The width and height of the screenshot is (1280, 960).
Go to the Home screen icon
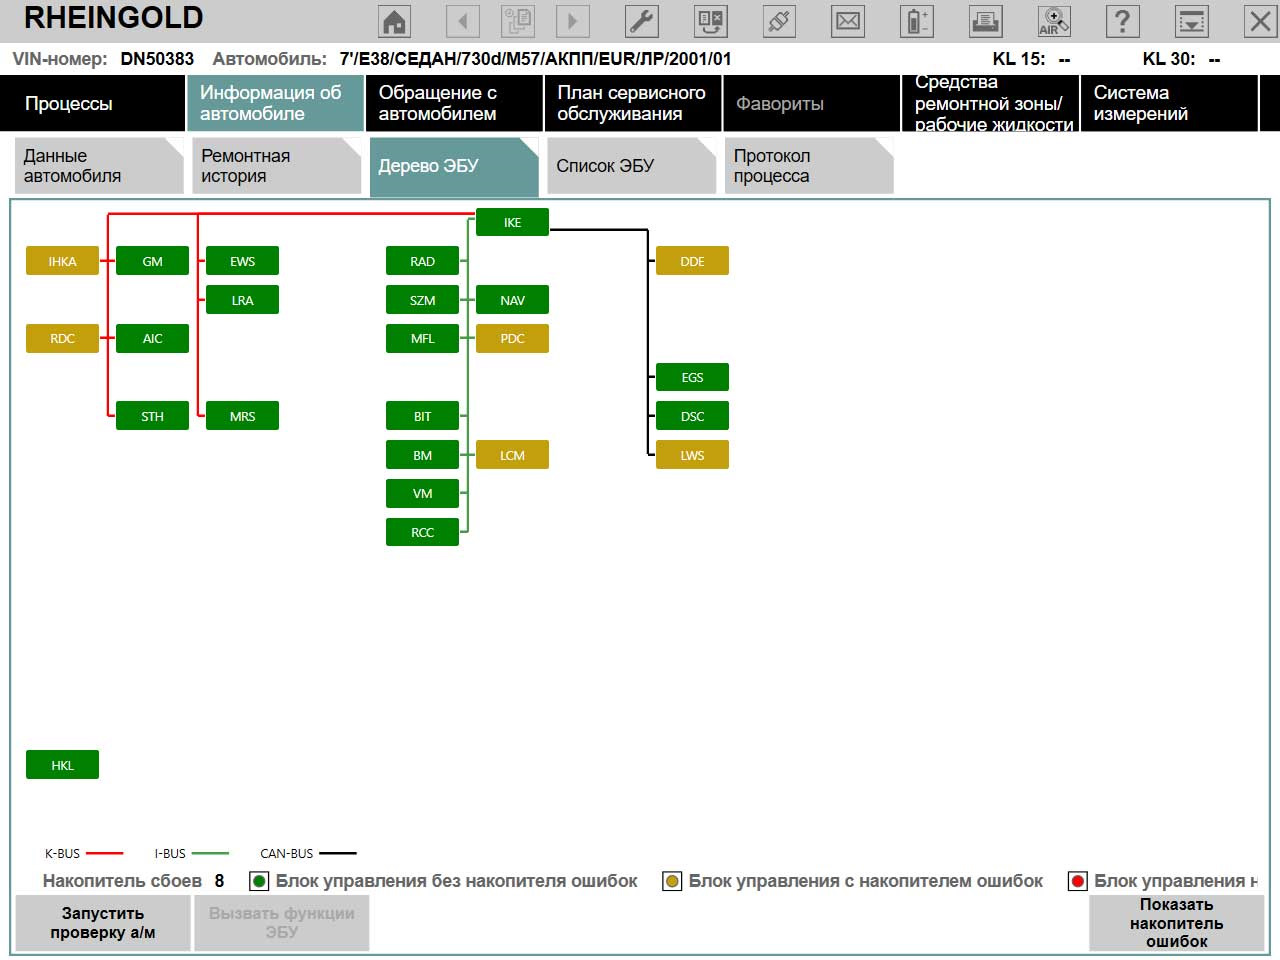tap(396, 21)
